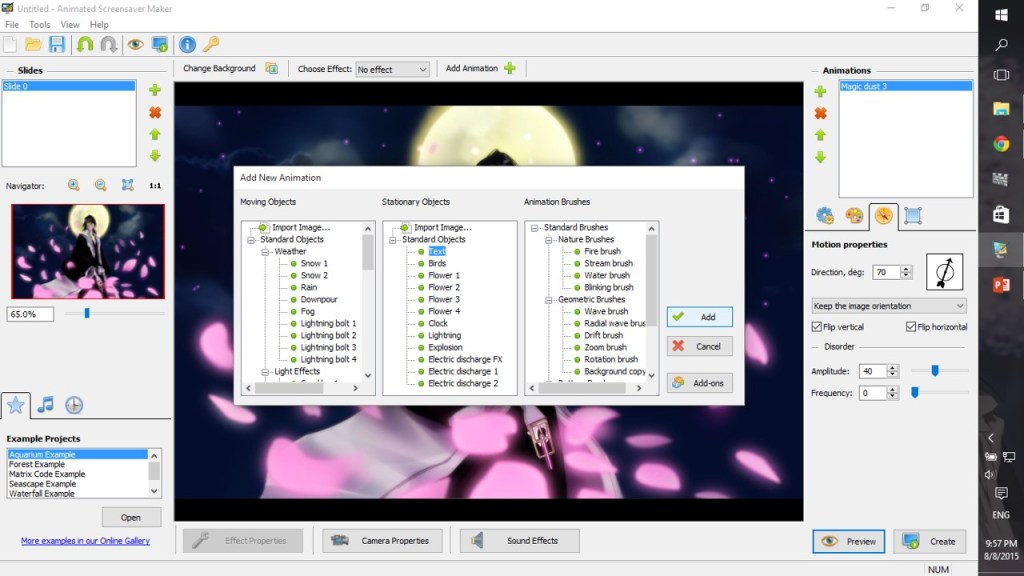Click the Preview button
The width and height of the screenshot is (1024, 576).
click(x=849, y=541)
